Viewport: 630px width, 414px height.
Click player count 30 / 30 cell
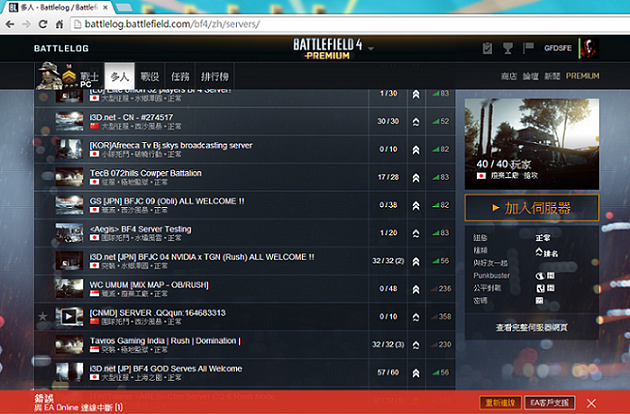point(388,121)
